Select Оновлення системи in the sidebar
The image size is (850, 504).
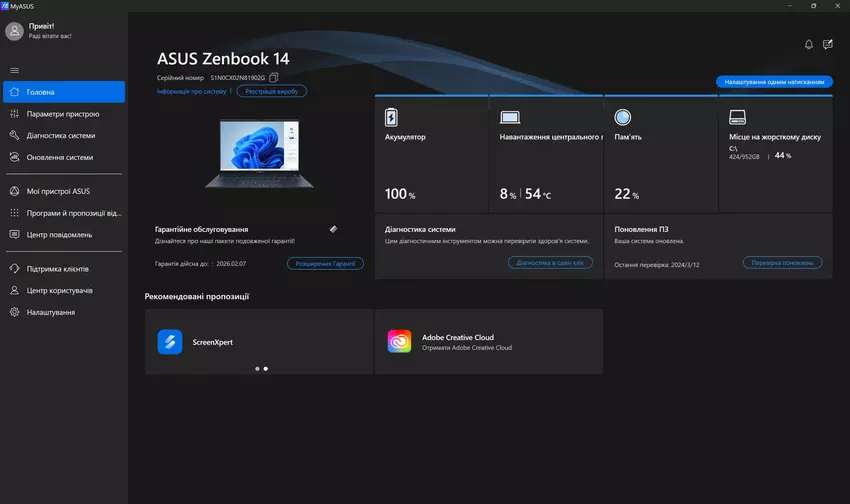click(60, 157)
